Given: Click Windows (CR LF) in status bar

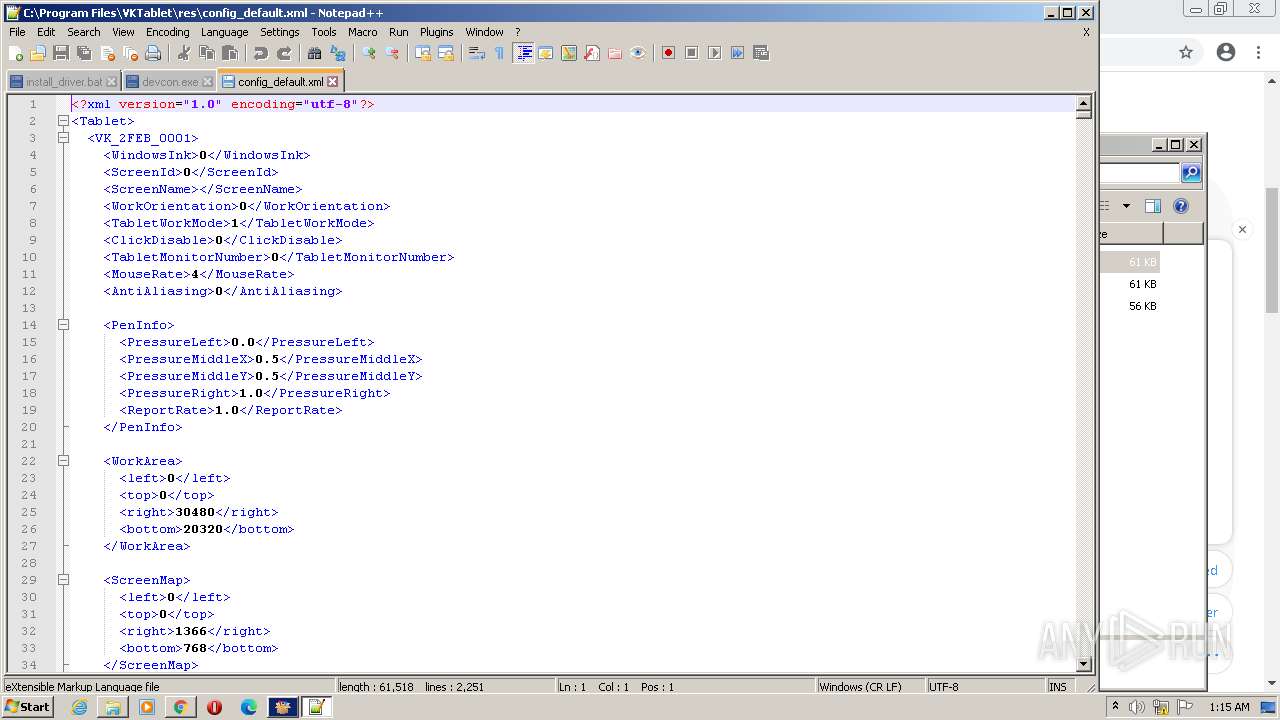Looking at the screenshot, I should click(x=860, y=687).
